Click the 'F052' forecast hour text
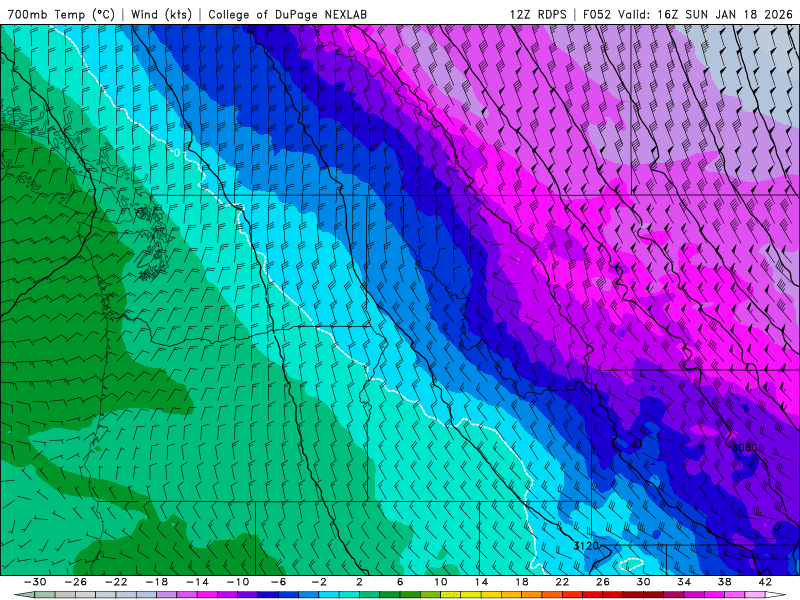 coord(596,14)
